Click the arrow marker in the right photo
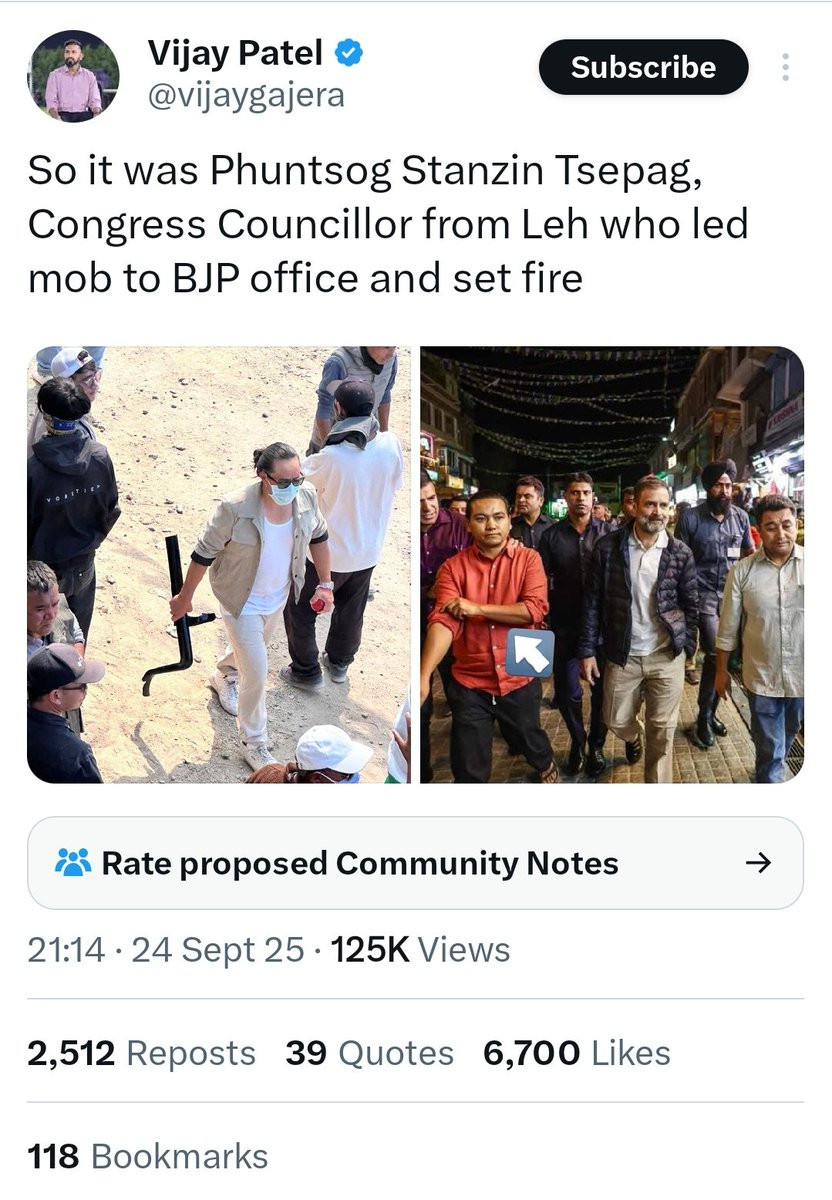The width and height of the screenshot is (832, 1200). click(x=530, y=652)
